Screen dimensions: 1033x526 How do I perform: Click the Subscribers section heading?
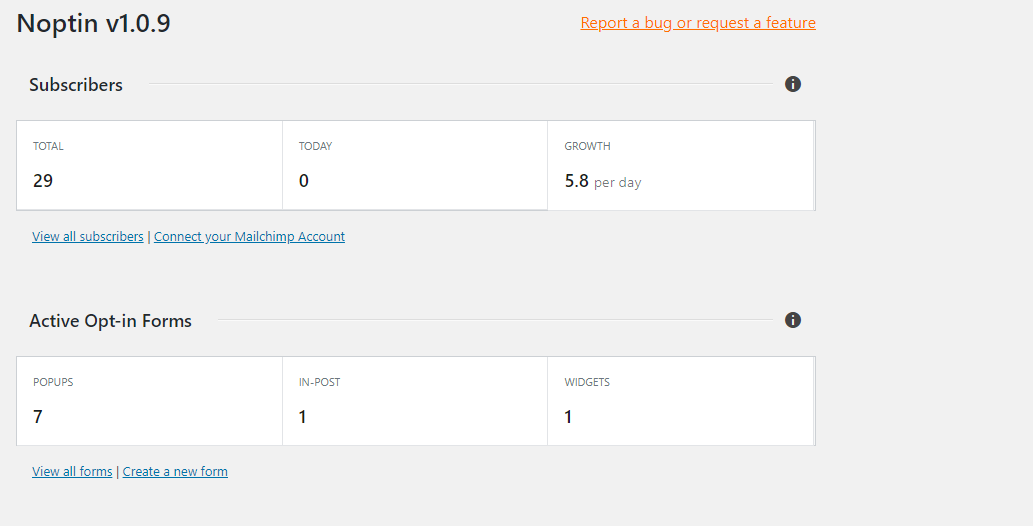[x=76, y=85]
